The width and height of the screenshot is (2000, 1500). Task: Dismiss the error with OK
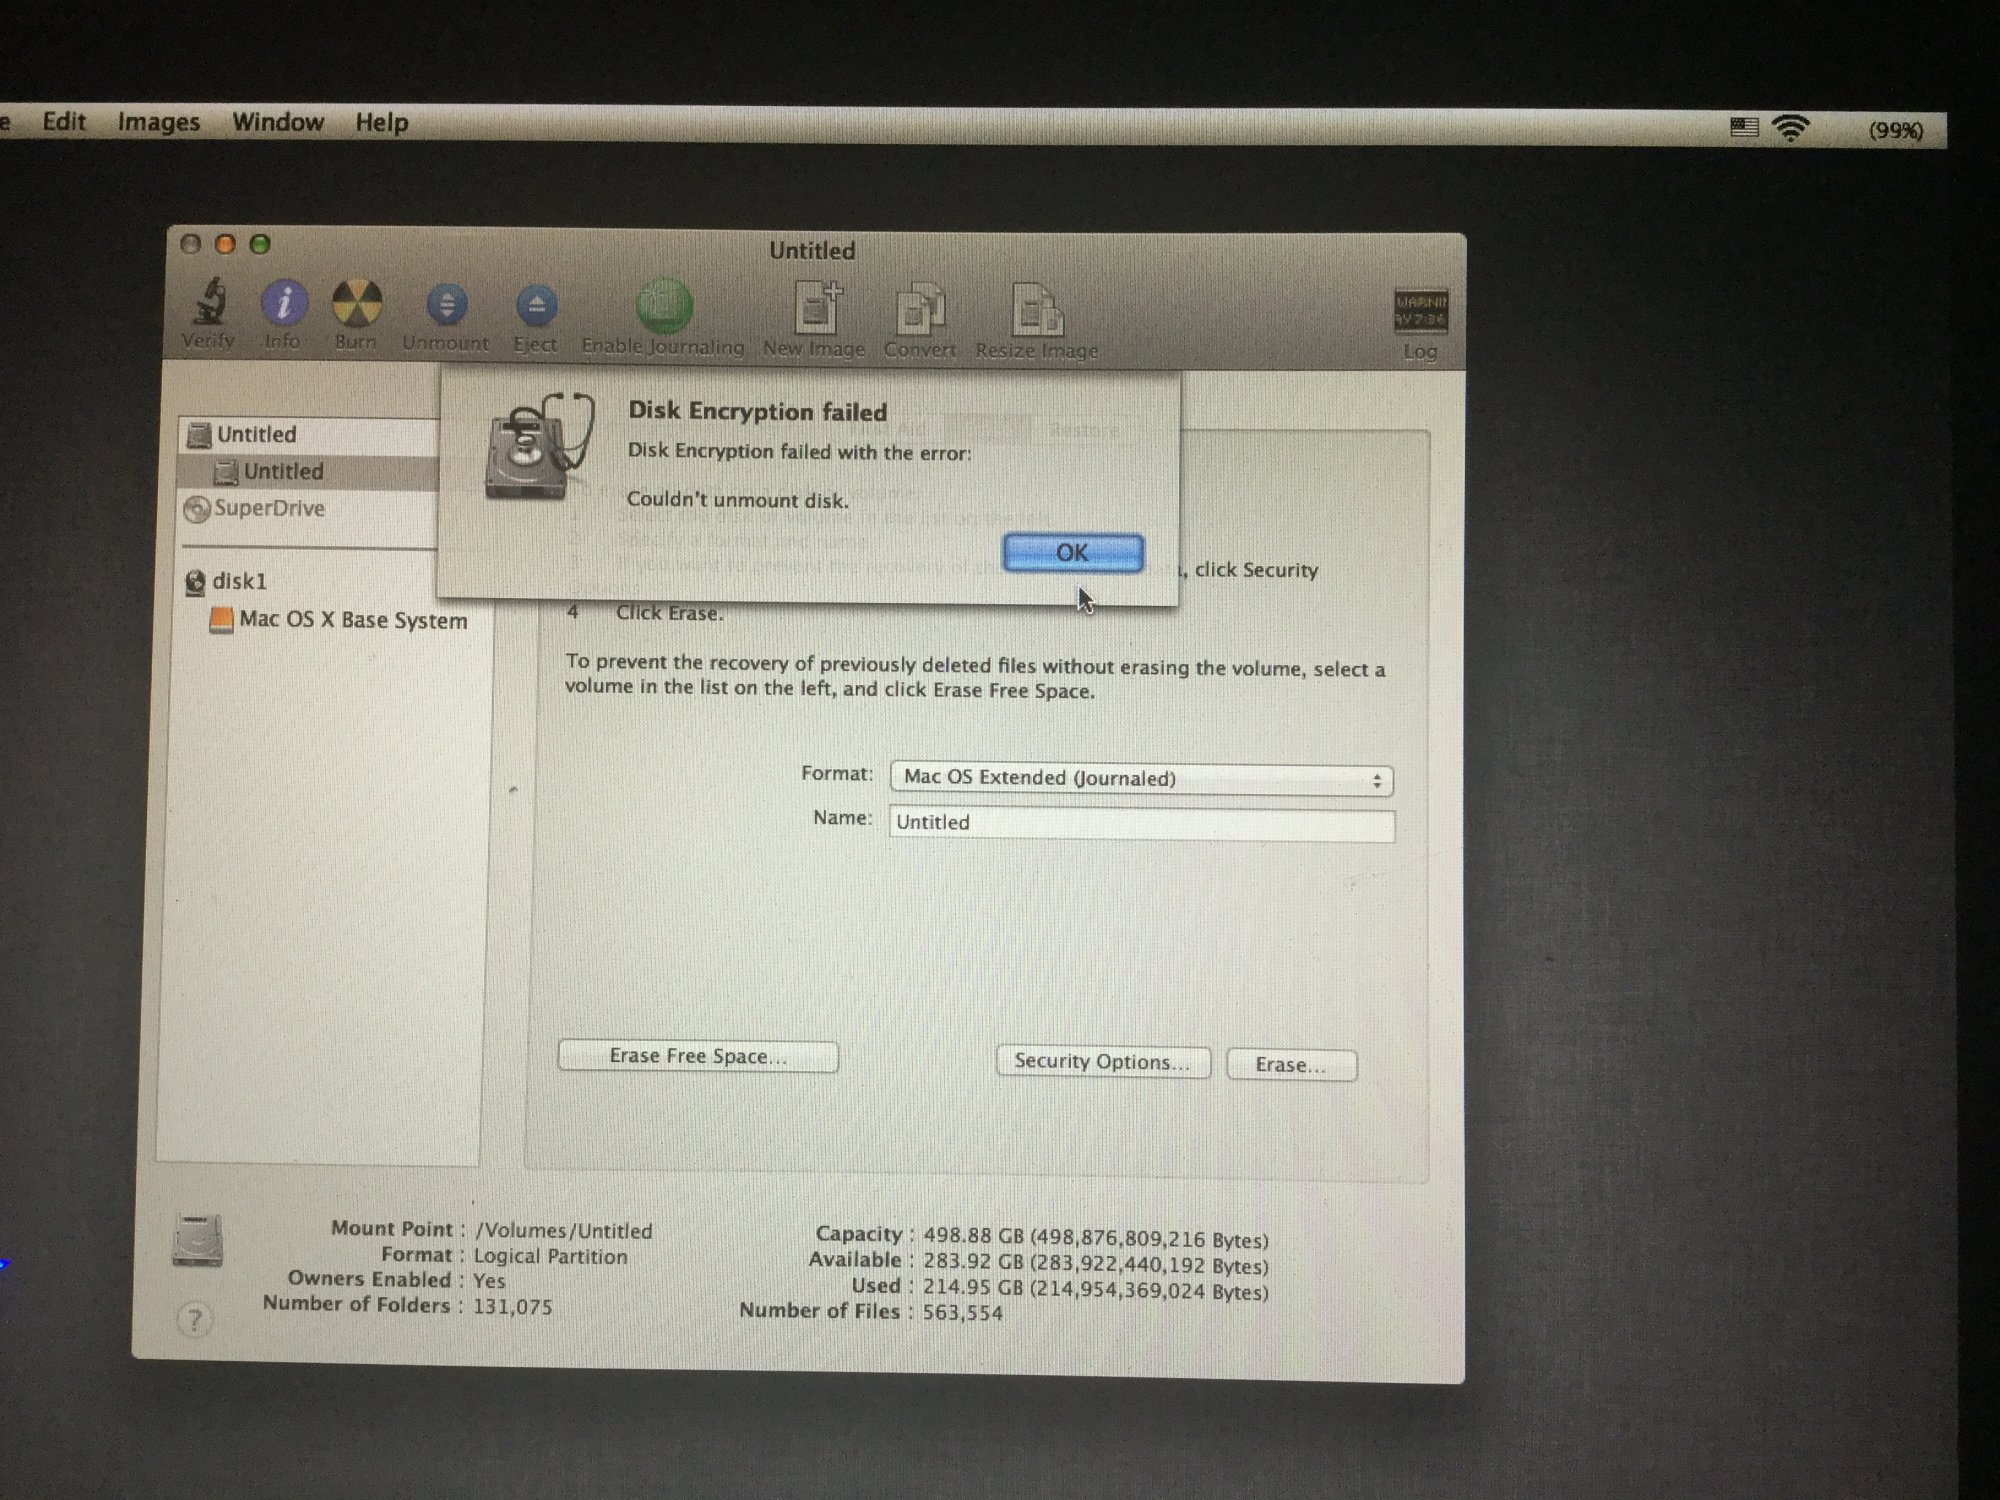click(x=1072, y=553)
